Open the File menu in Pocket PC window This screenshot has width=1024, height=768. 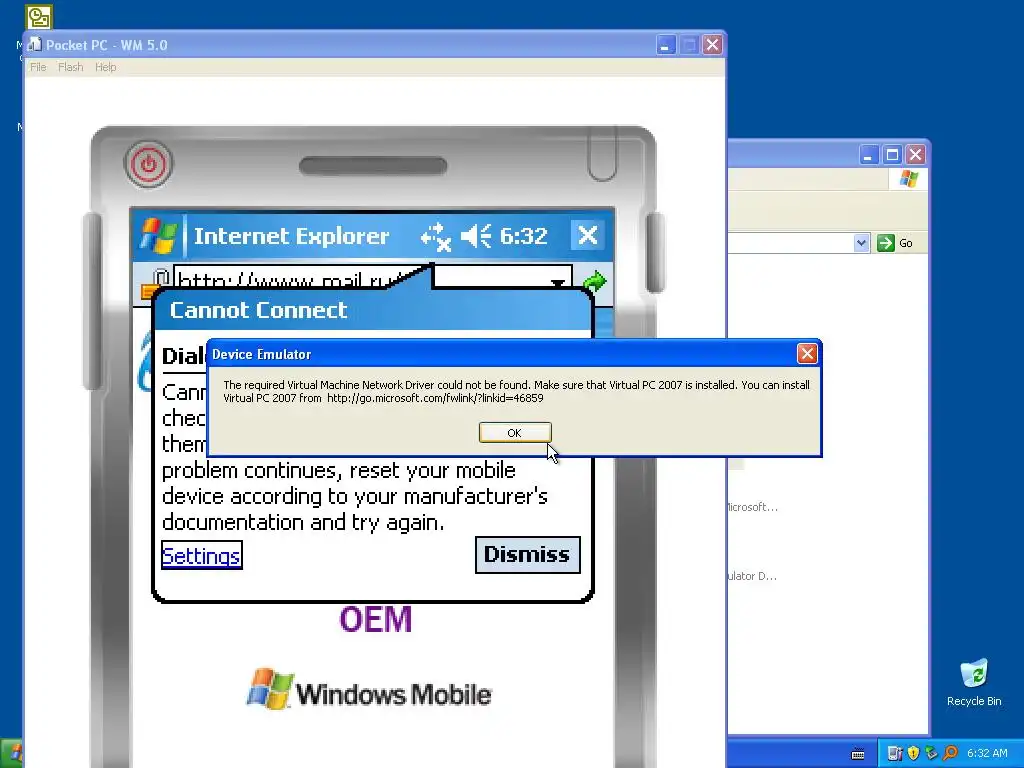click(38, 67)
